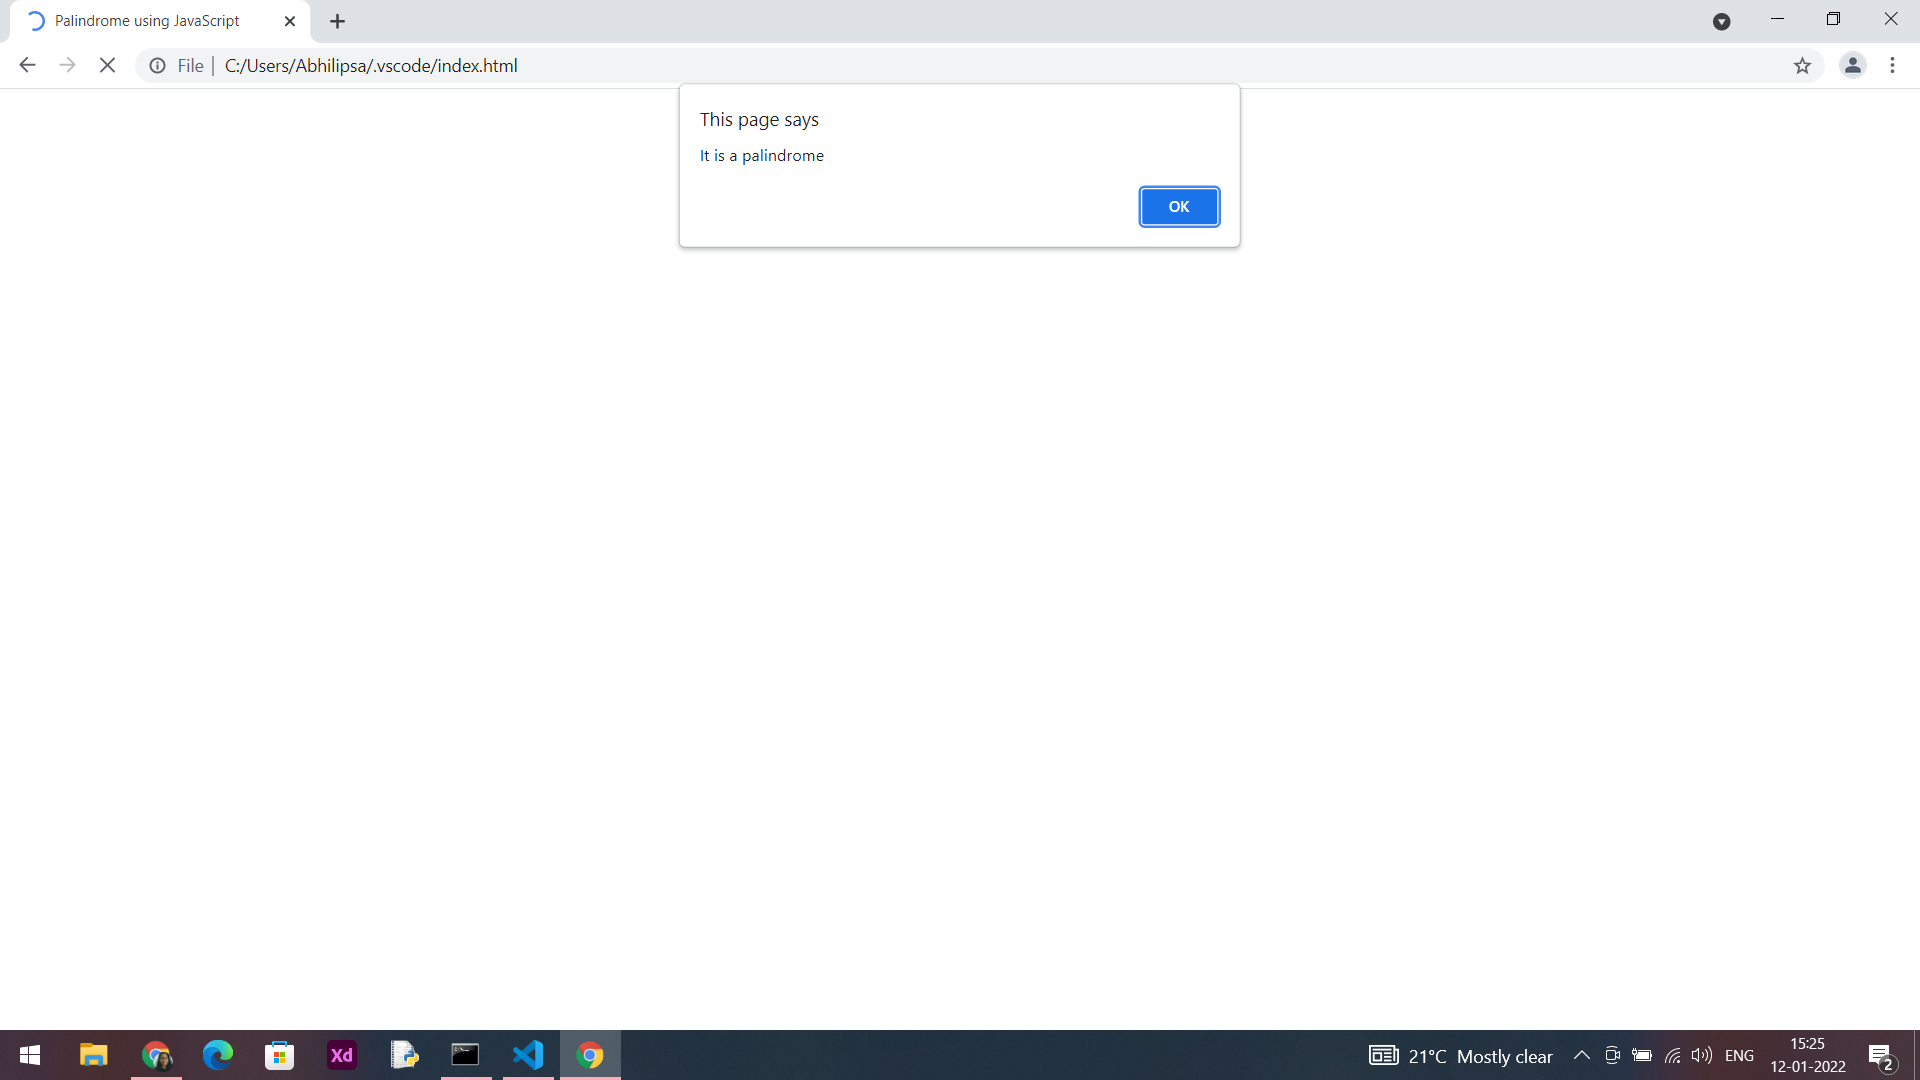This screenshot has height=1080, width=1920.
Task: Open File Explorer from the taskbar
Action: [x=93, y=1055]
